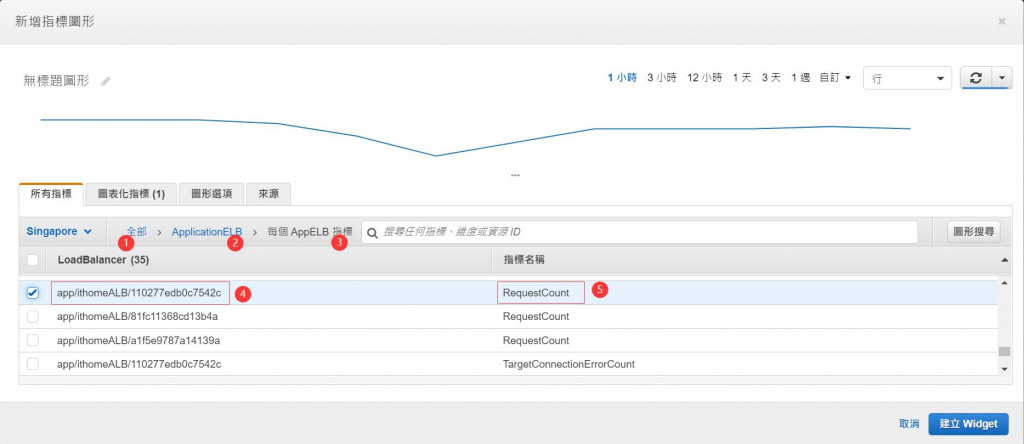1024x444 pixels.
Task: Open the 行 graph type dropdown
Action: pyautogui.click(x=907, y=78)
